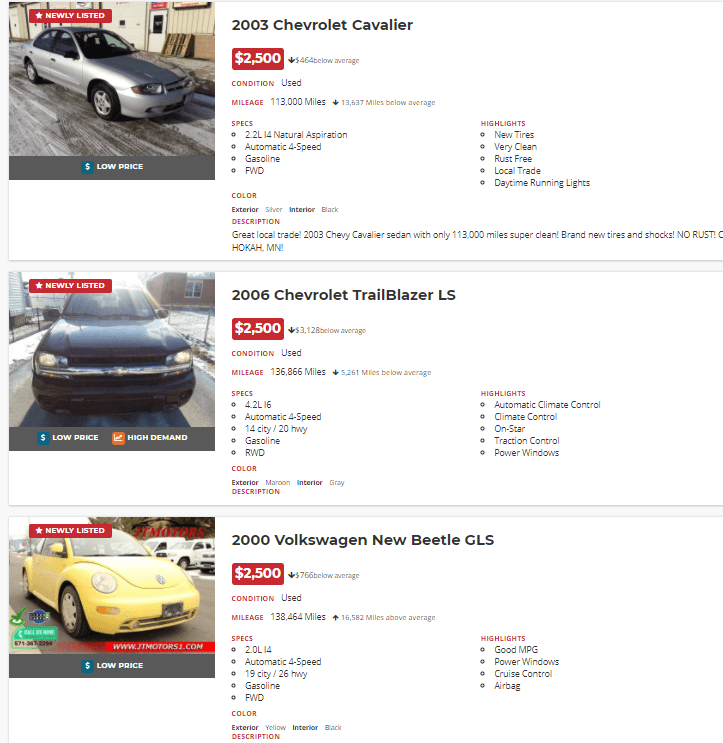This screenshot has width=723, height=743.
Task: Open the 2006 Chevrolet TrailBlazer LS listing title
Action: click(344, 295)
